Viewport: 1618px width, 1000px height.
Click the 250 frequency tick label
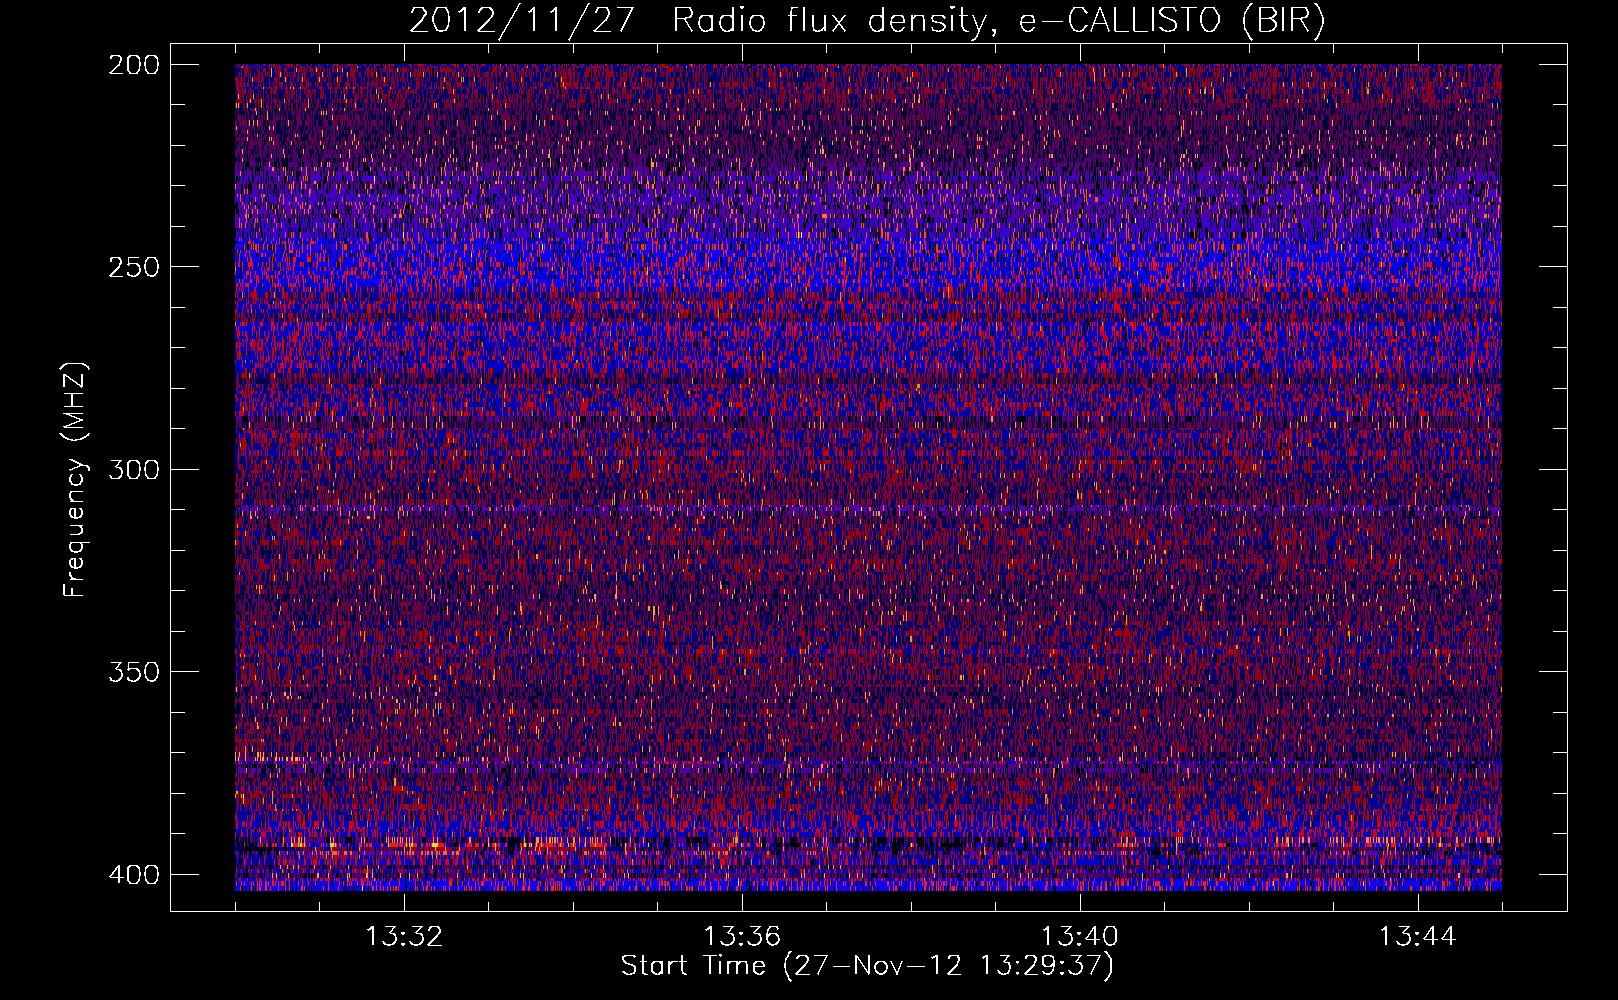click(x=134, y=267)
